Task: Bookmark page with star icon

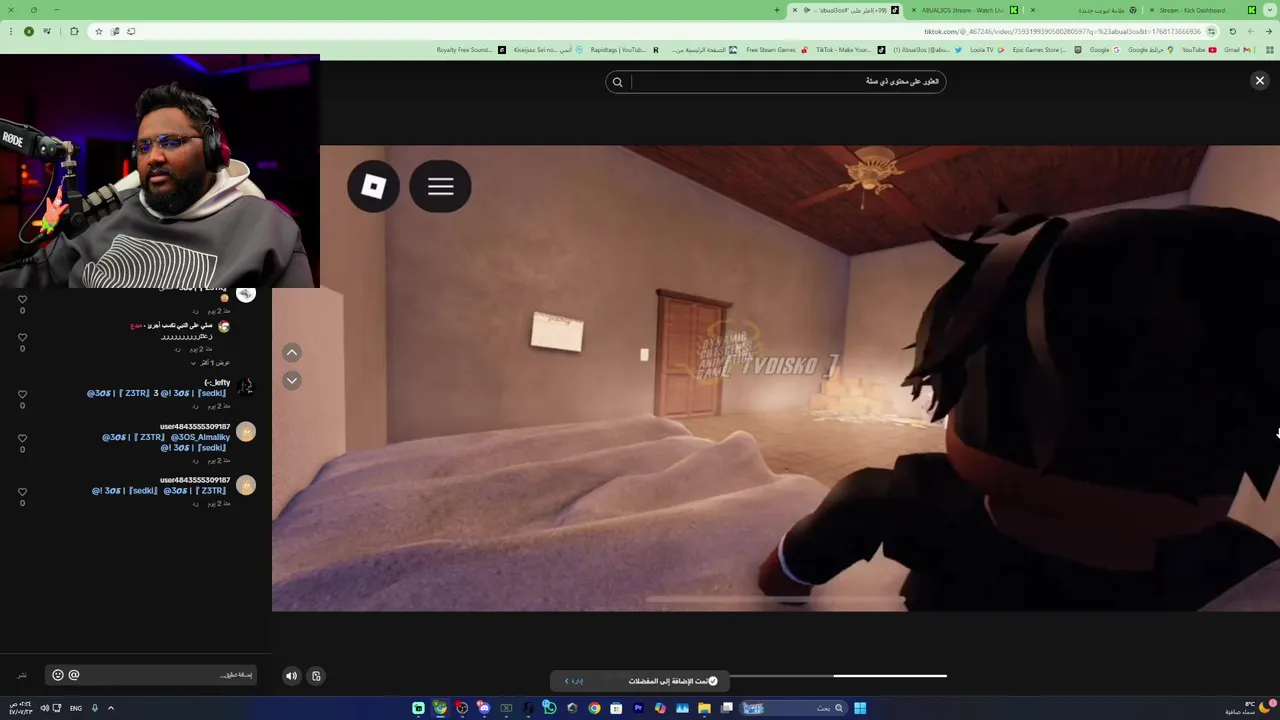Action: coord(98,31)
